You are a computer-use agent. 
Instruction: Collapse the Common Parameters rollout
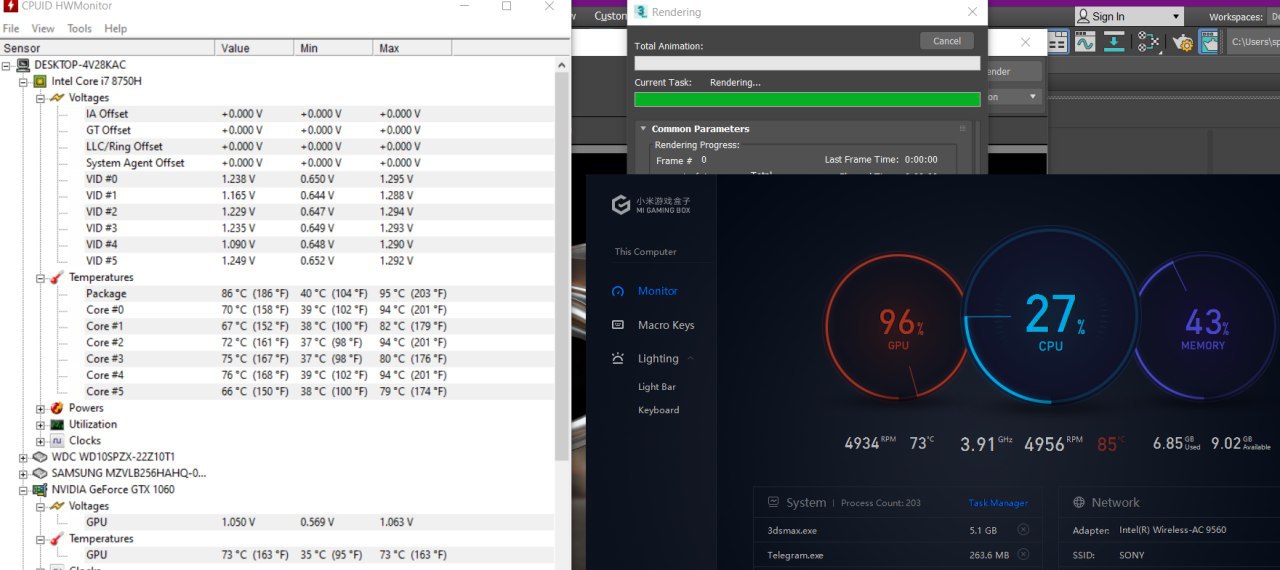click(643, 129)
